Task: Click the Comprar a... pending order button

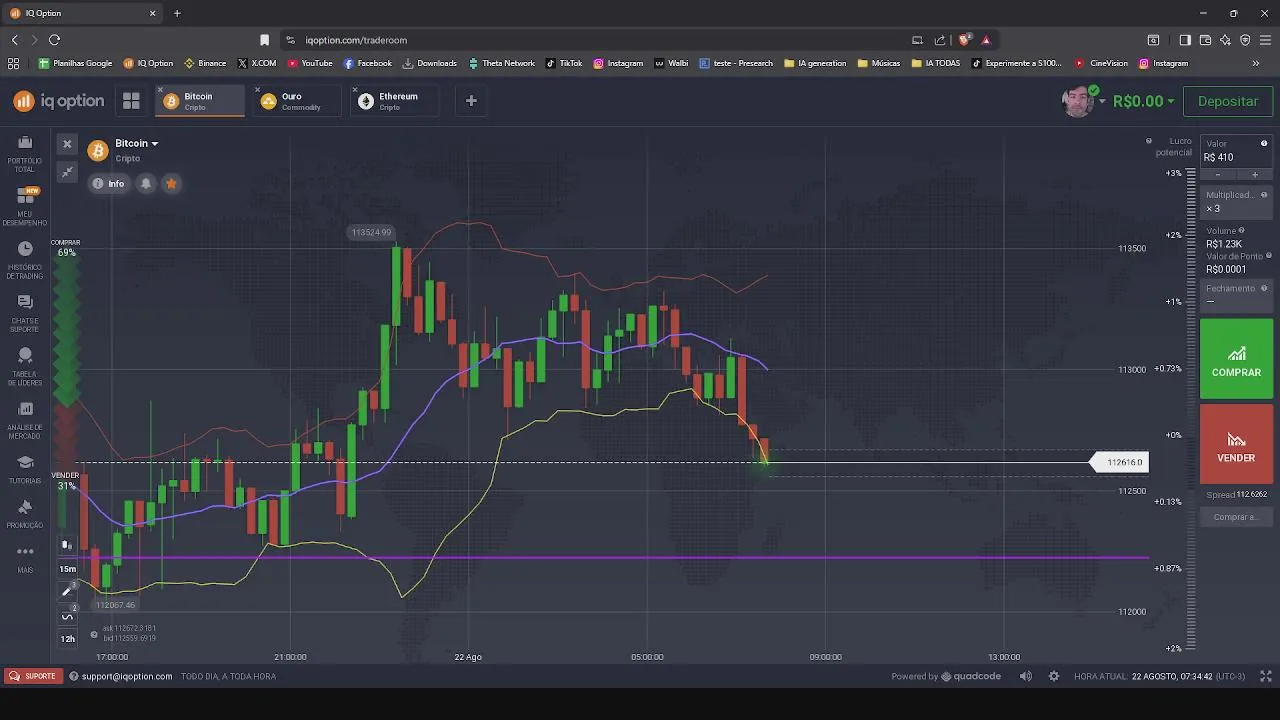Action: coord(1236,517)
